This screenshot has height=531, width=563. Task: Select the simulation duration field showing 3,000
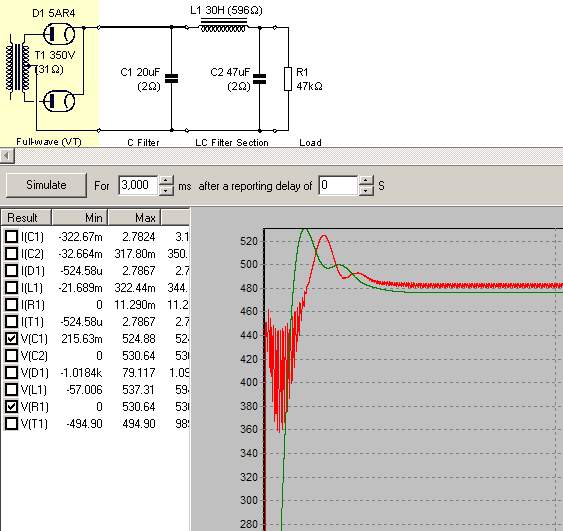point(138,185)
